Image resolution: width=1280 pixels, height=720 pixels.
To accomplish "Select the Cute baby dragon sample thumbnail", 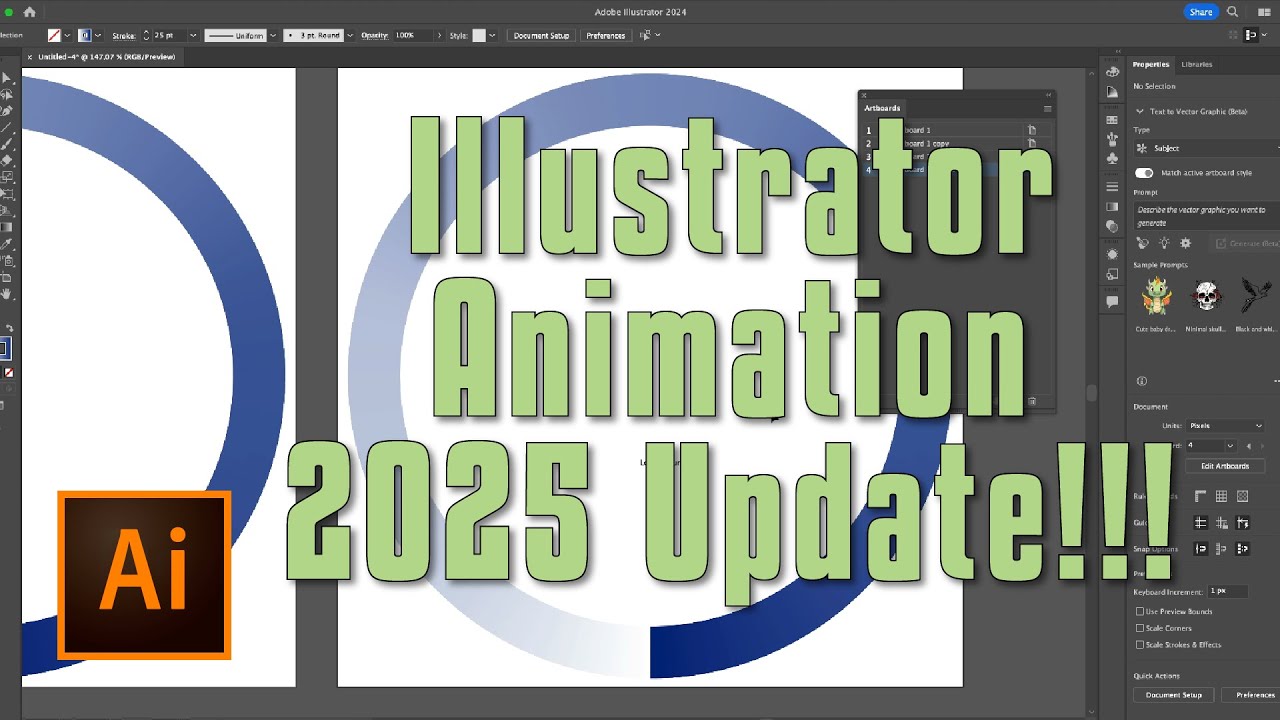I will [1155, 296].
